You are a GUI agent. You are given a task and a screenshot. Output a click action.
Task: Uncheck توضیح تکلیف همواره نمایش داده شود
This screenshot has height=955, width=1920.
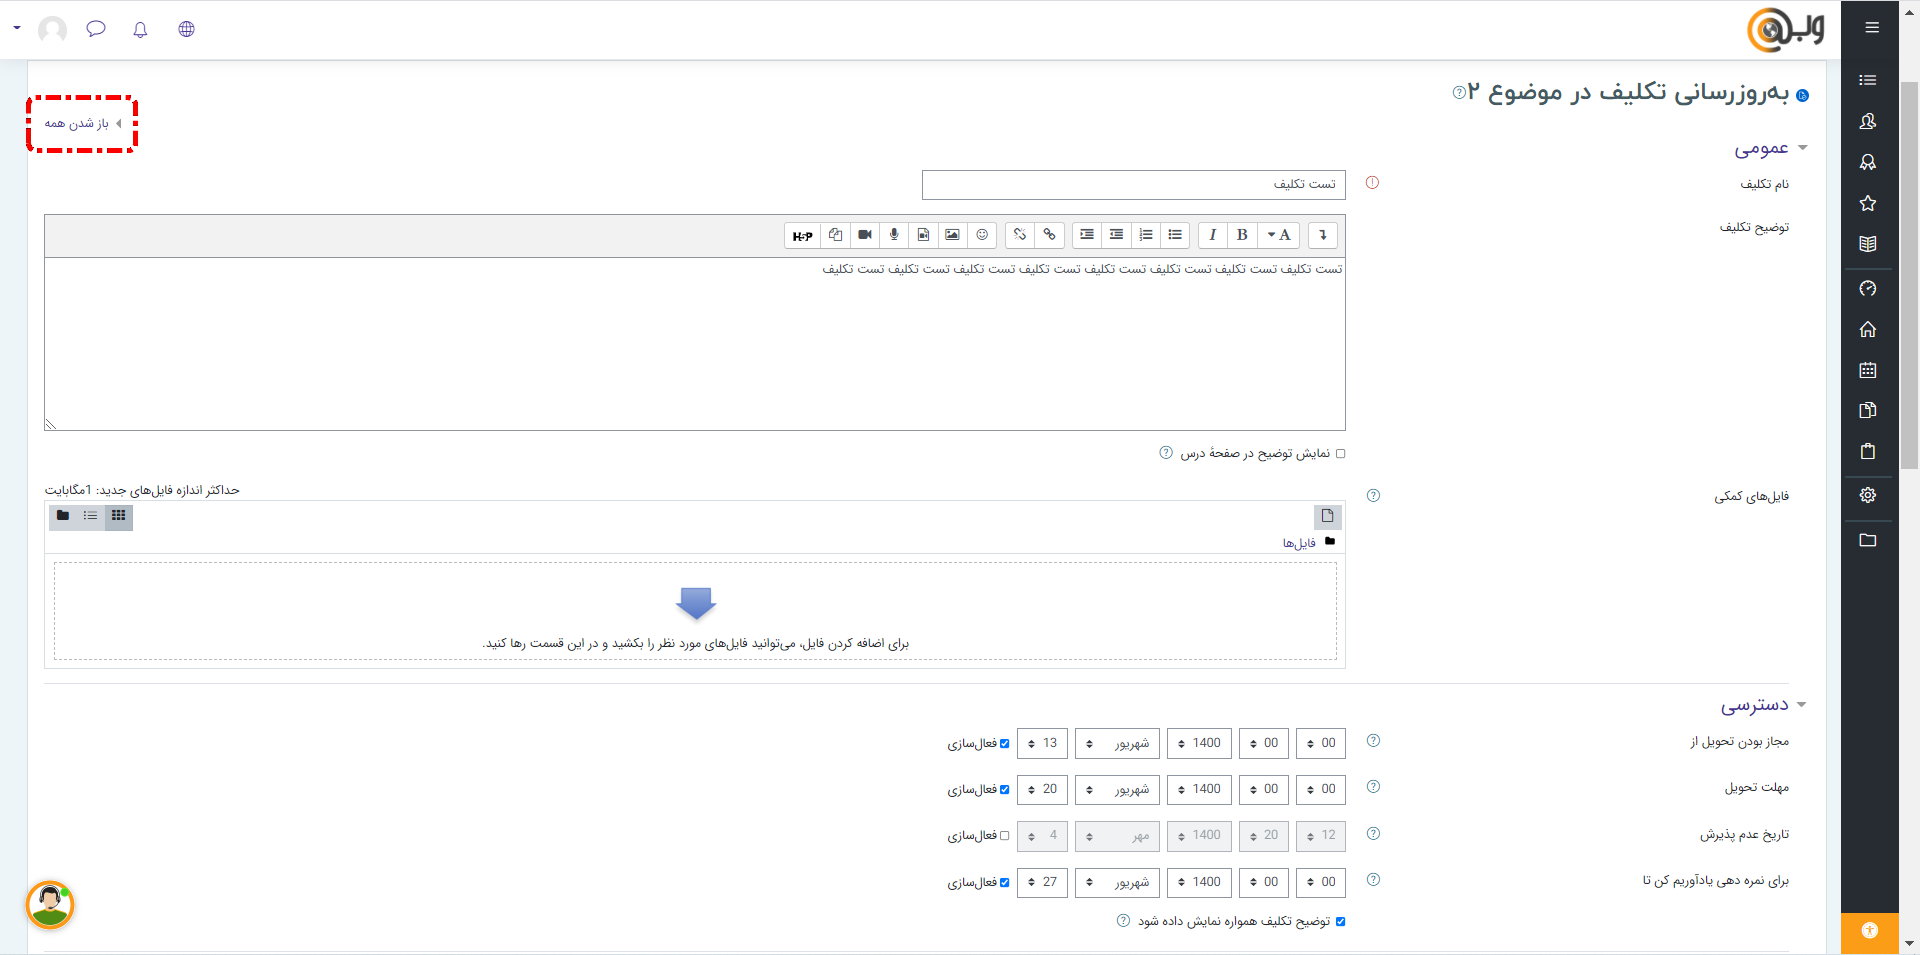(x=1341, y=922)
